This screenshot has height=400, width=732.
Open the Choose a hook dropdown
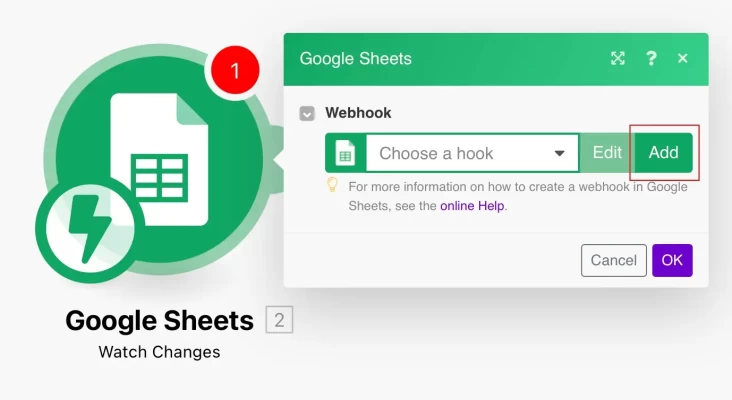point(472,153)
